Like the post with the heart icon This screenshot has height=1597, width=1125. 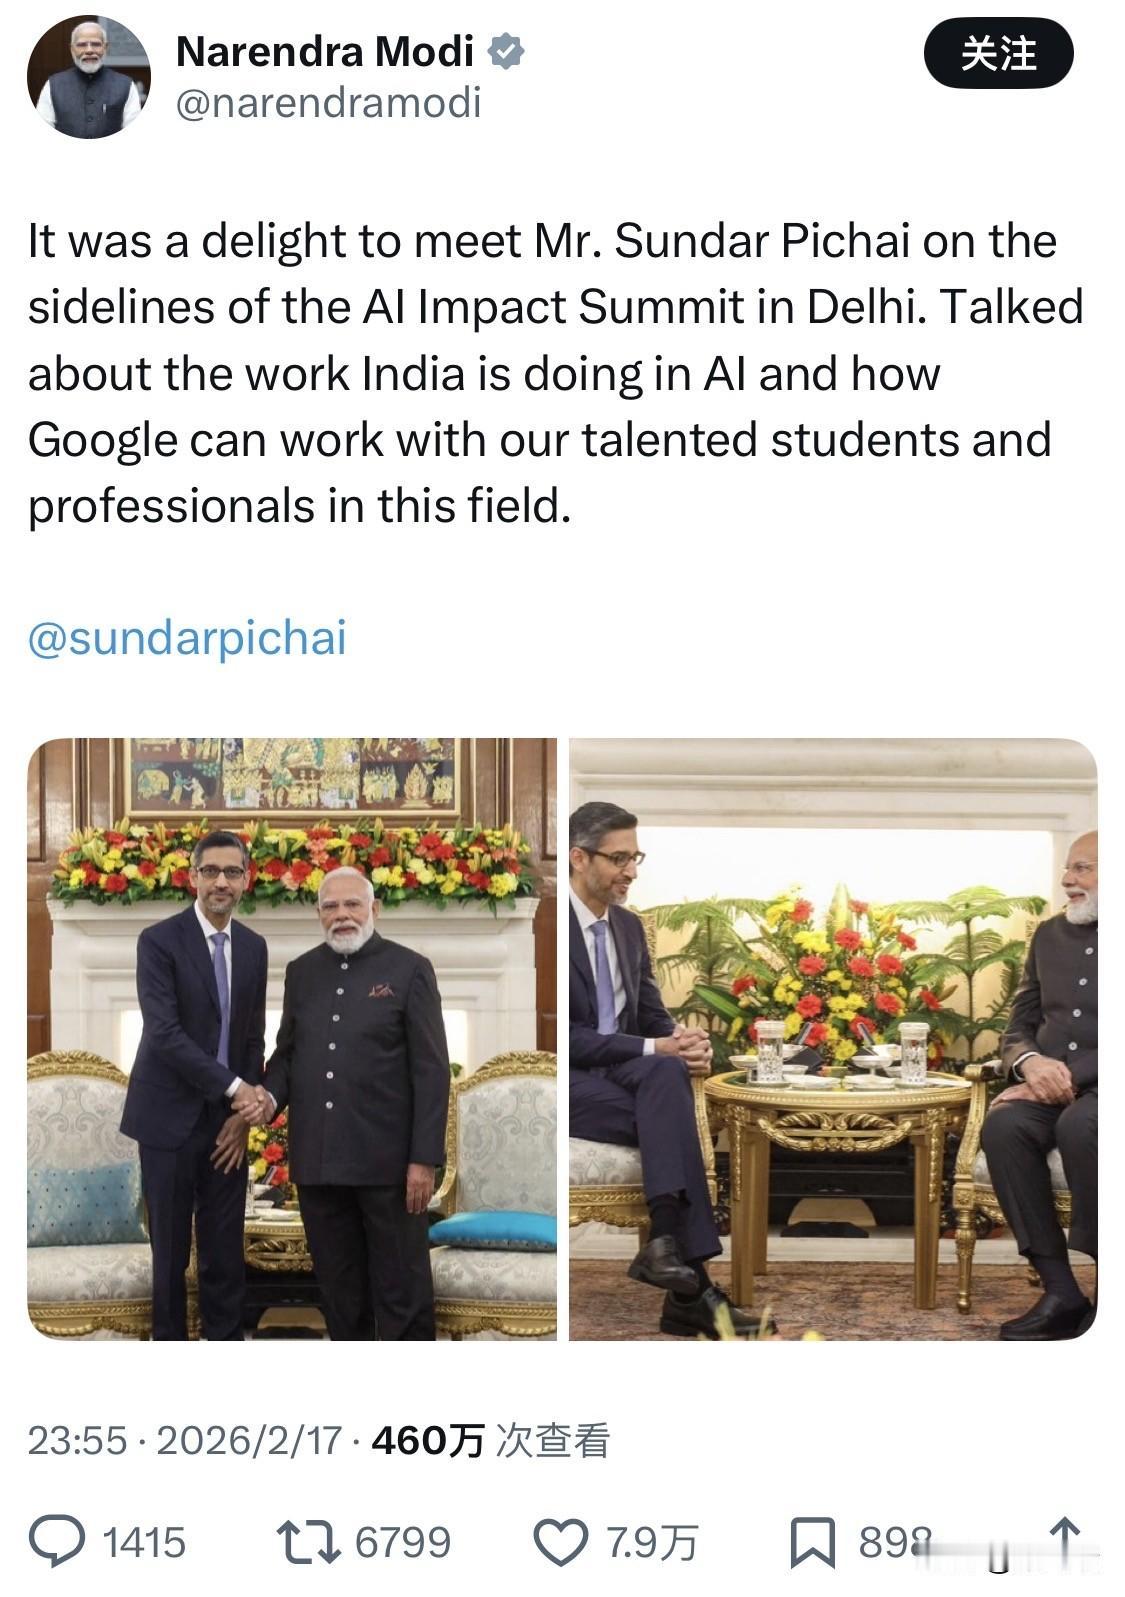pyautogui.click(x=560, y=1542)
